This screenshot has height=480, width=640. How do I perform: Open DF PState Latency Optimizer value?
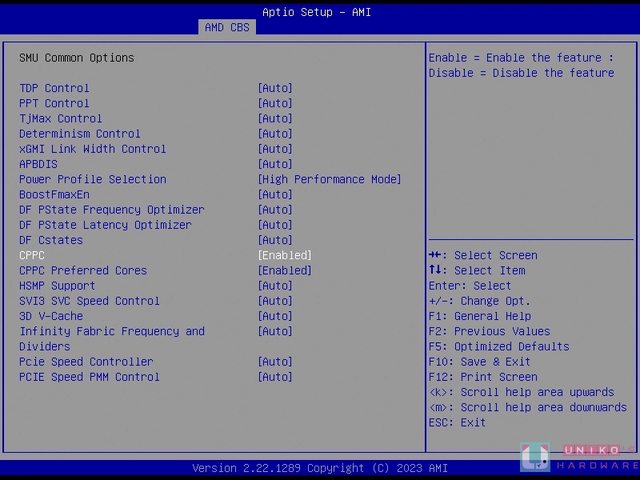275,225
